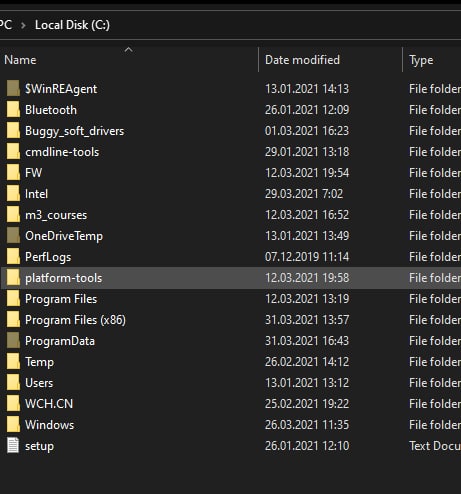461x494 pixels.
Task: Click date 13.01.2021 14:13
Action: pyautogui.click(x=307, y=89)
